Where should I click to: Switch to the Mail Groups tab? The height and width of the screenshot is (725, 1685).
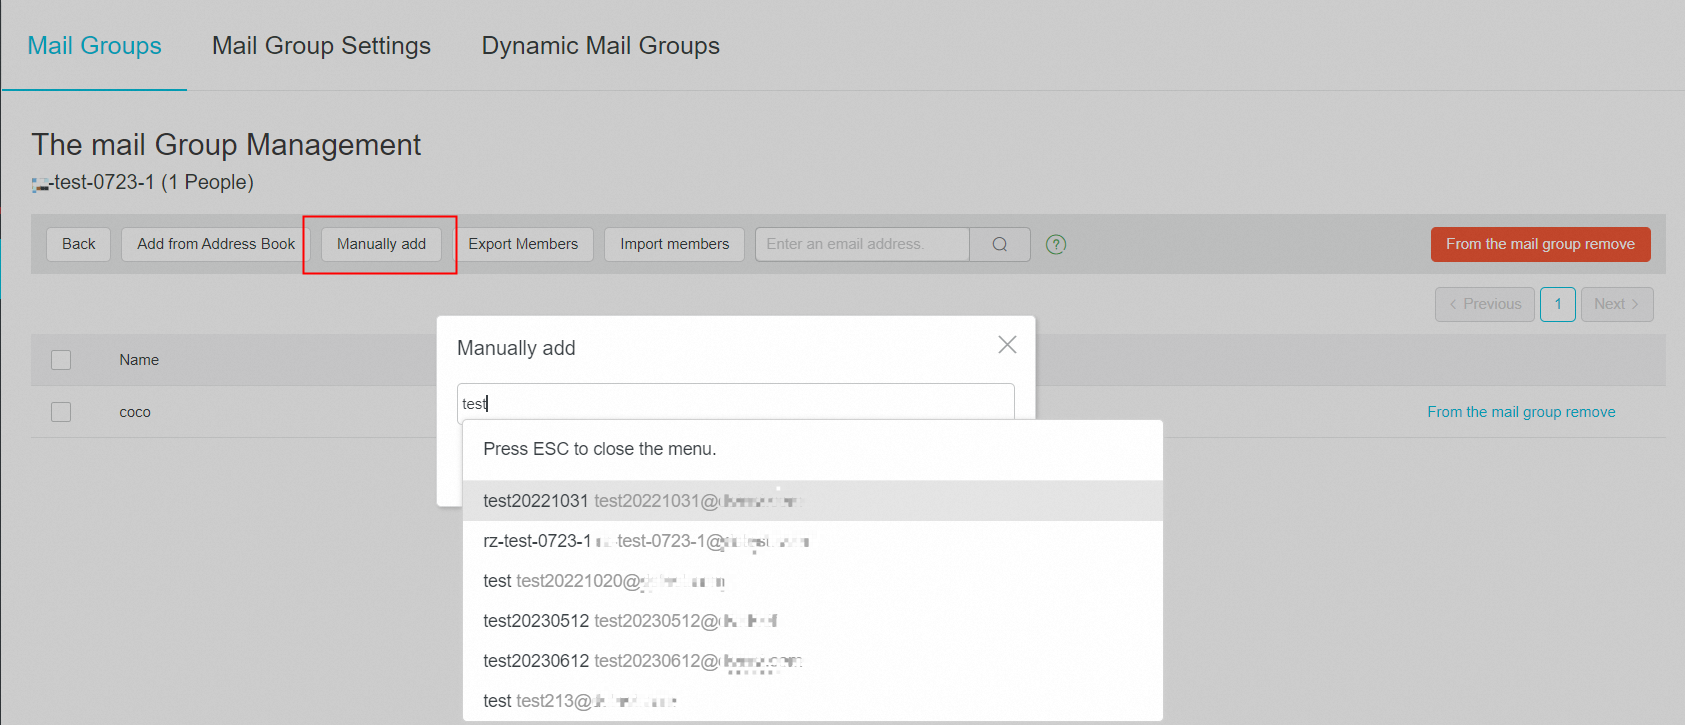(94, 46)
